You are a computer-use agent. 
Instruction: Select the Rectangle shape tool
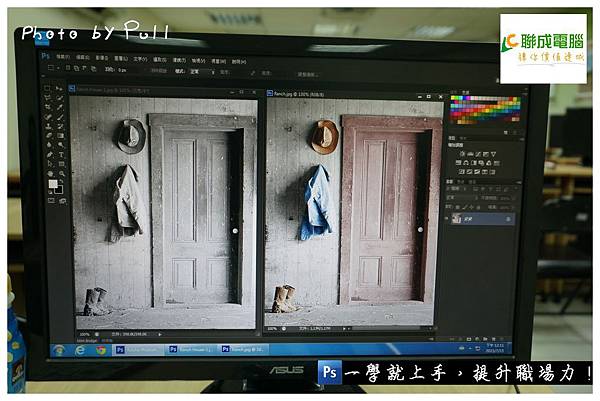click(x=62, y=164)
